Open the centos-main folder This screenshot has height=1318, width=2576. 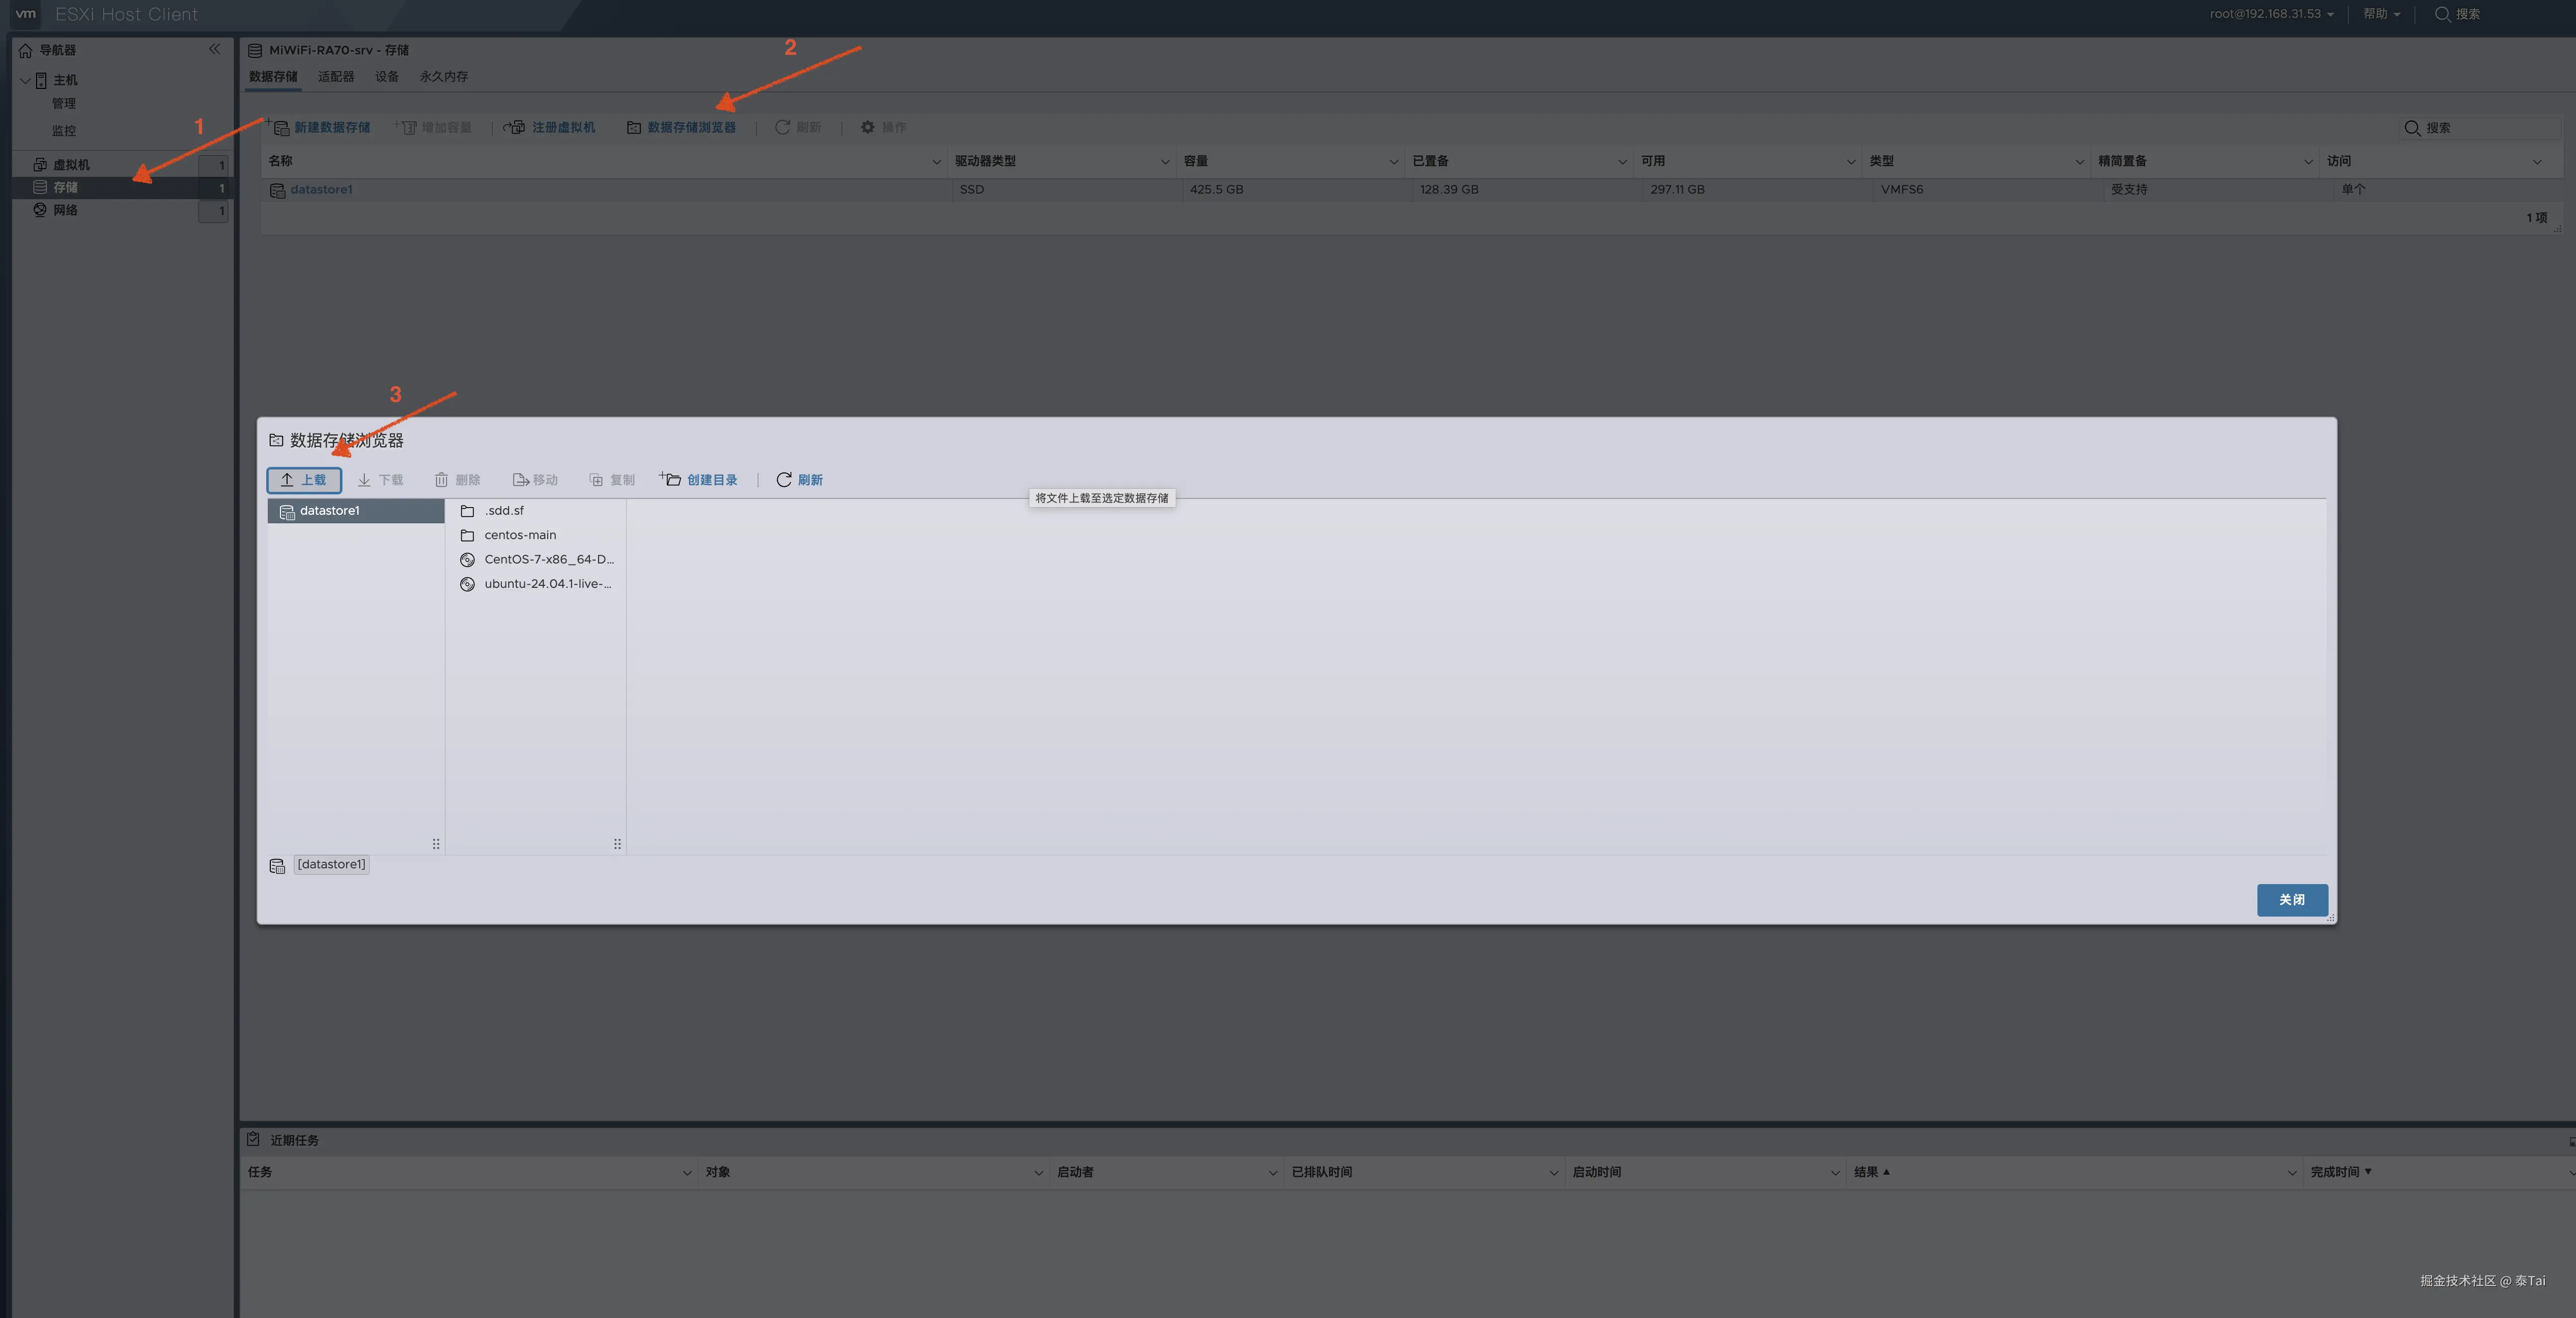click(519, 535)
